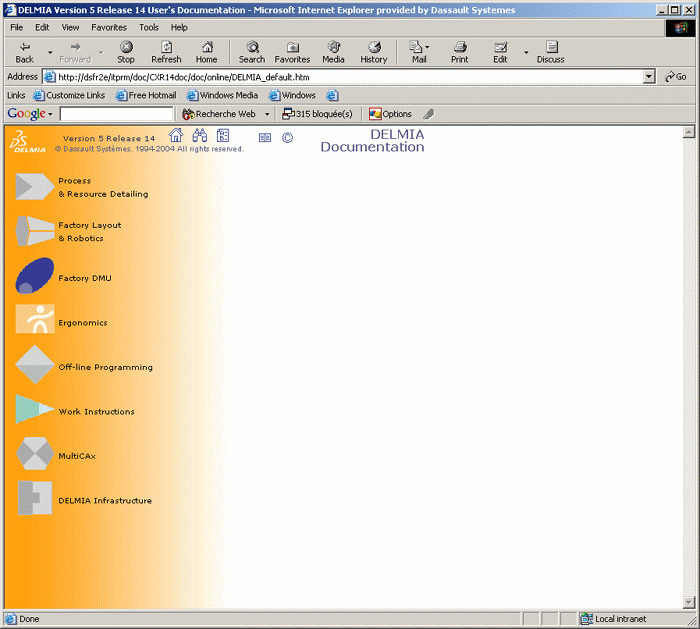Viewport: 700px width, 629px height.
Task: Go to the browser Home page
Action: tap(206, 52)
